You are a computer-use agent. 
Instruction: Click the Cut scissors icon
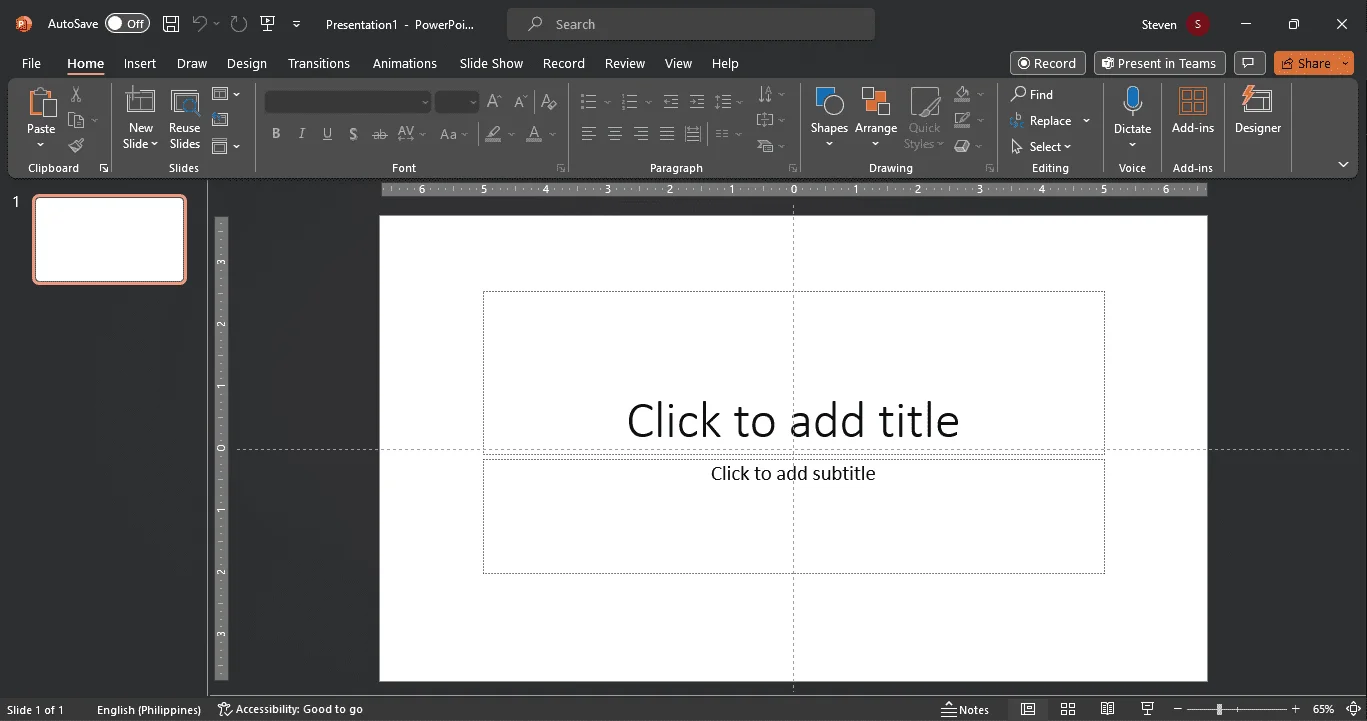(x=76, y=94)
